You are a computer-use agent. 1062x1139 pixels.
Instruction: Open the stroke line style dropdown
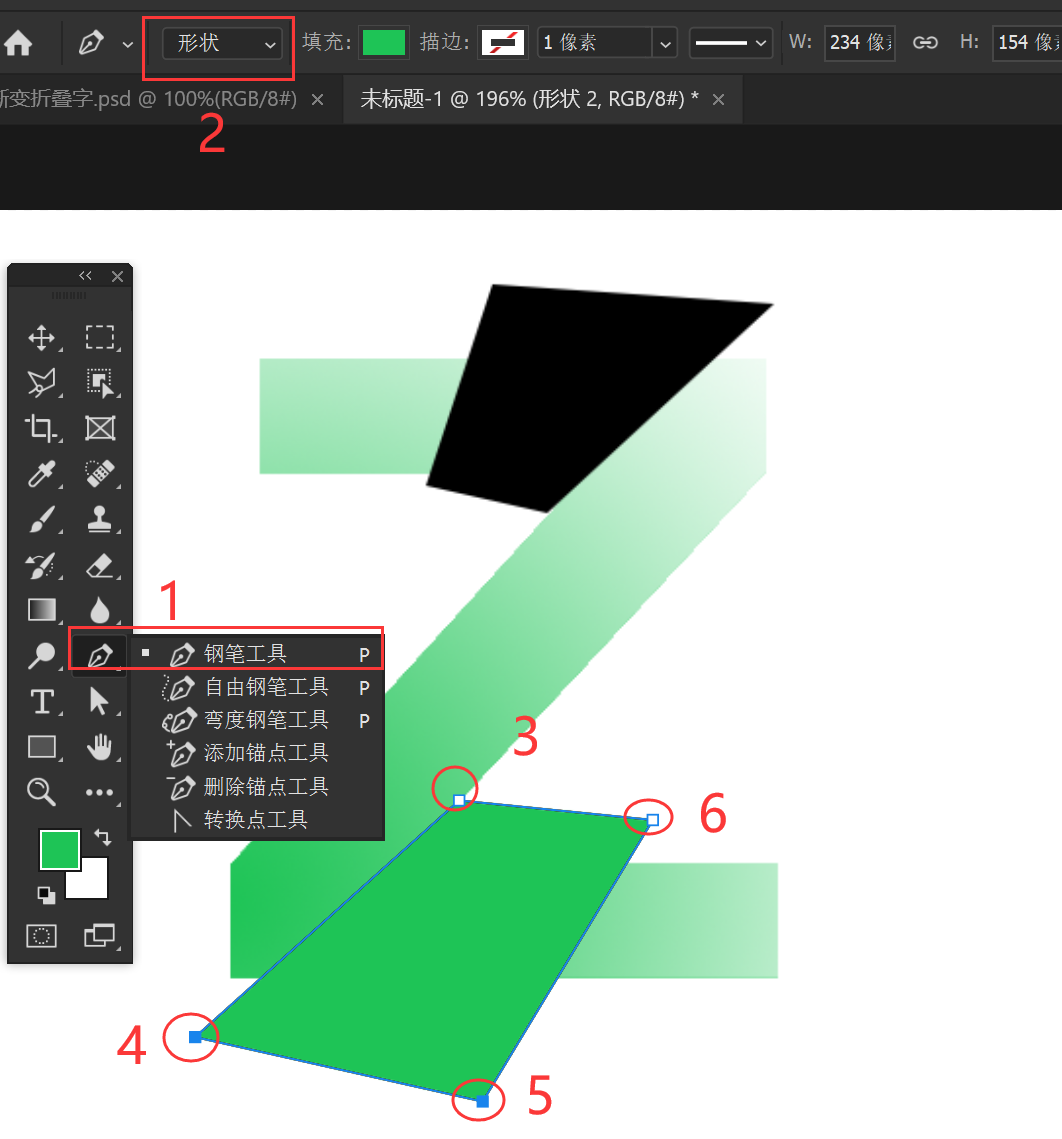[x=730, y=43]
